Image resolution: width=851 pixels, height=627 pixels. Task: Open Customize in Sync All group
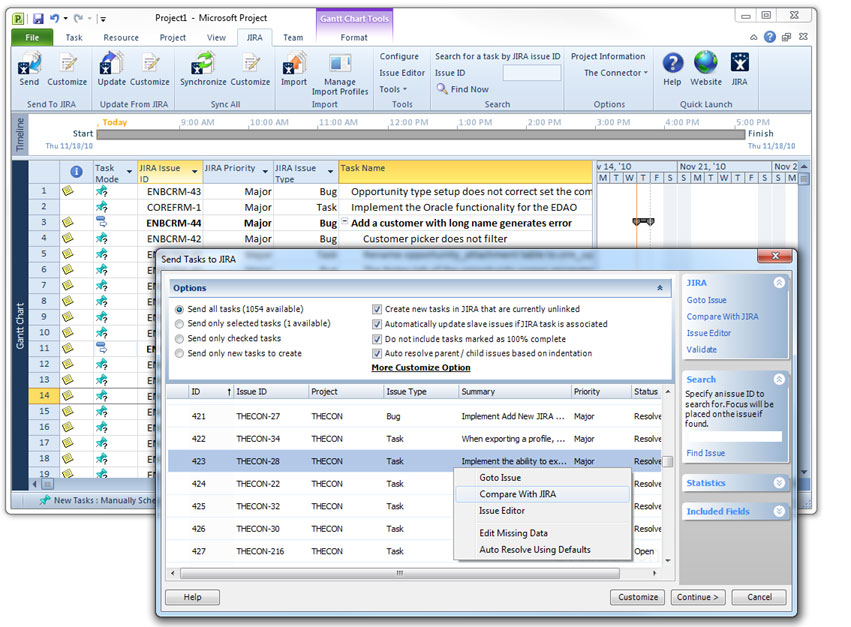(x=250, y=64)
